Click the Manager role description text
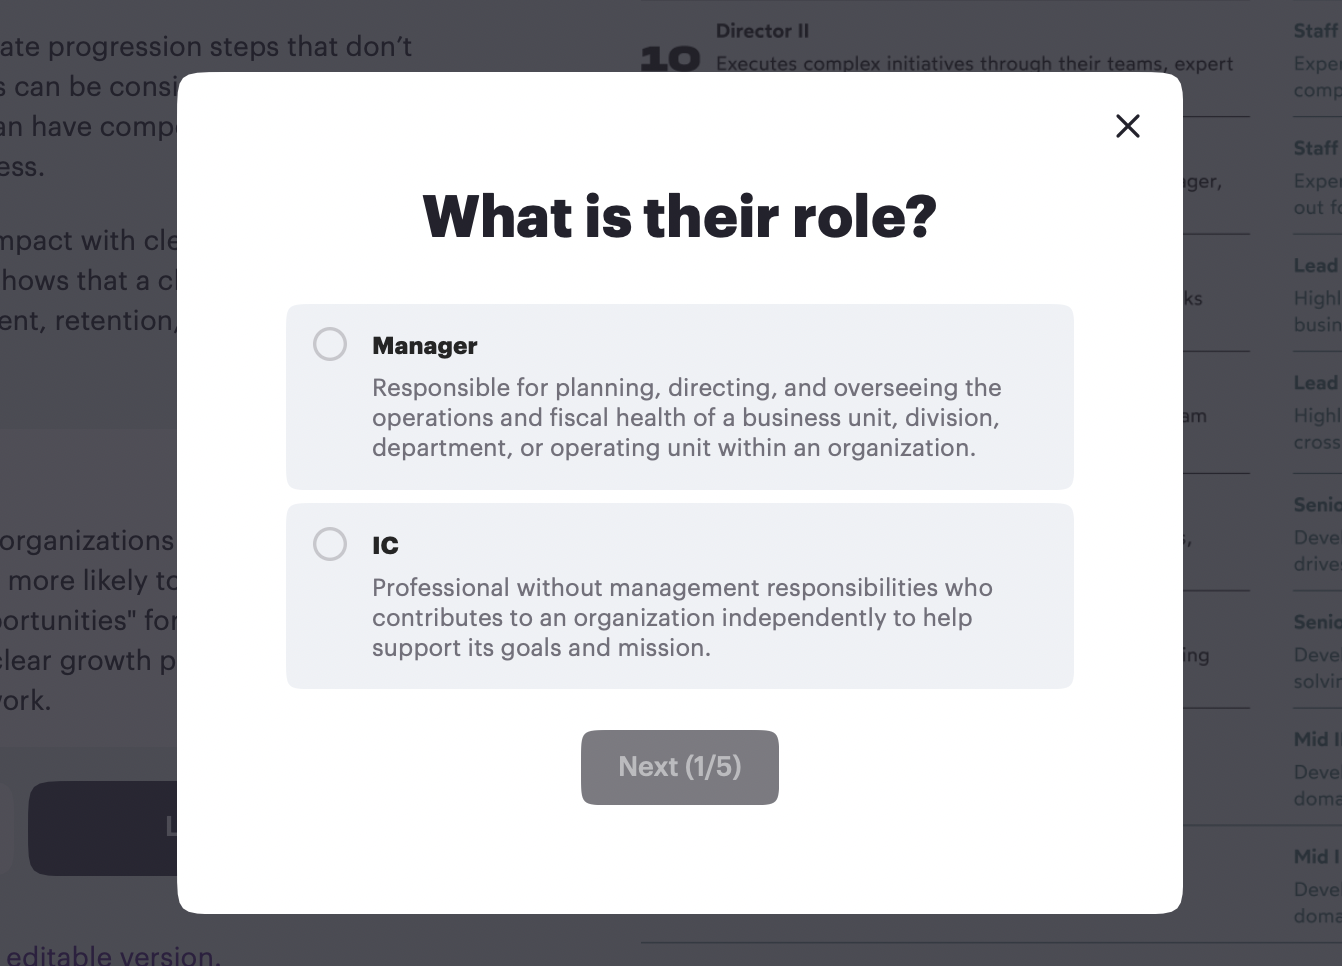The image size is (1342, 966). tap(686, 418)
